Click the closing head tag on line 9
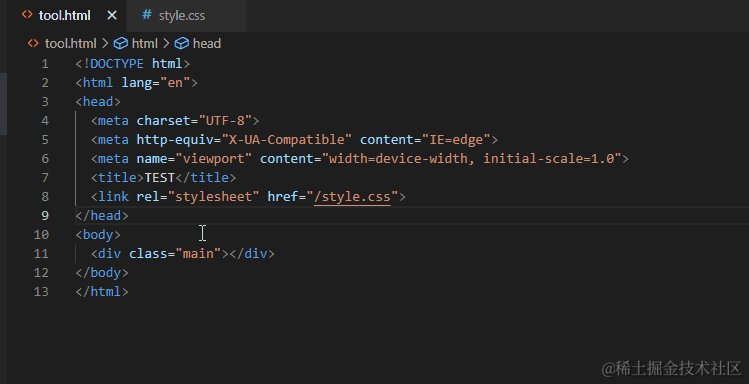Image resolution: width=749 pixels, height=384 pixels. tap(102, 215)
